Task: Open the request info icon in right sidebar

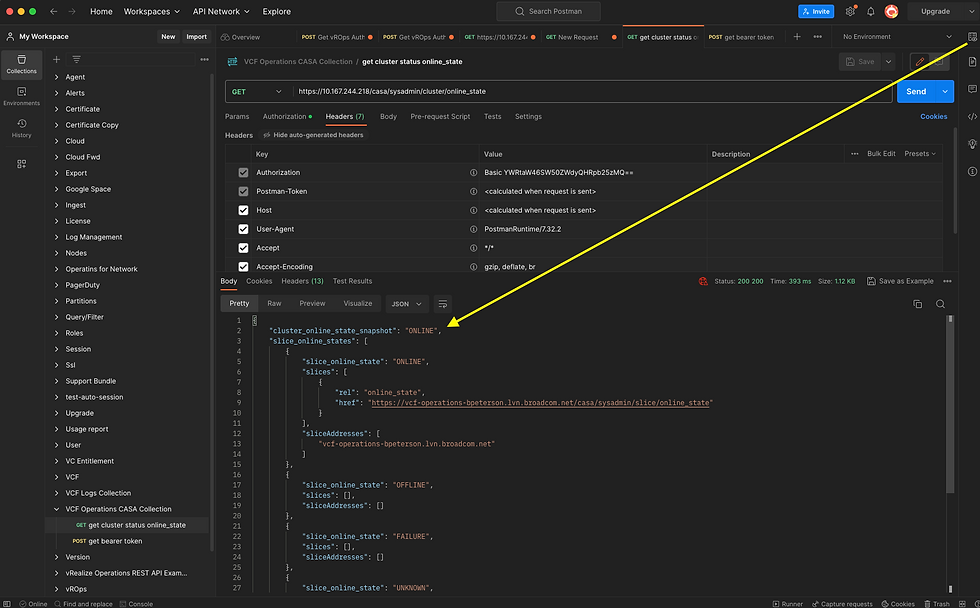Action: (x=972, y=171)
